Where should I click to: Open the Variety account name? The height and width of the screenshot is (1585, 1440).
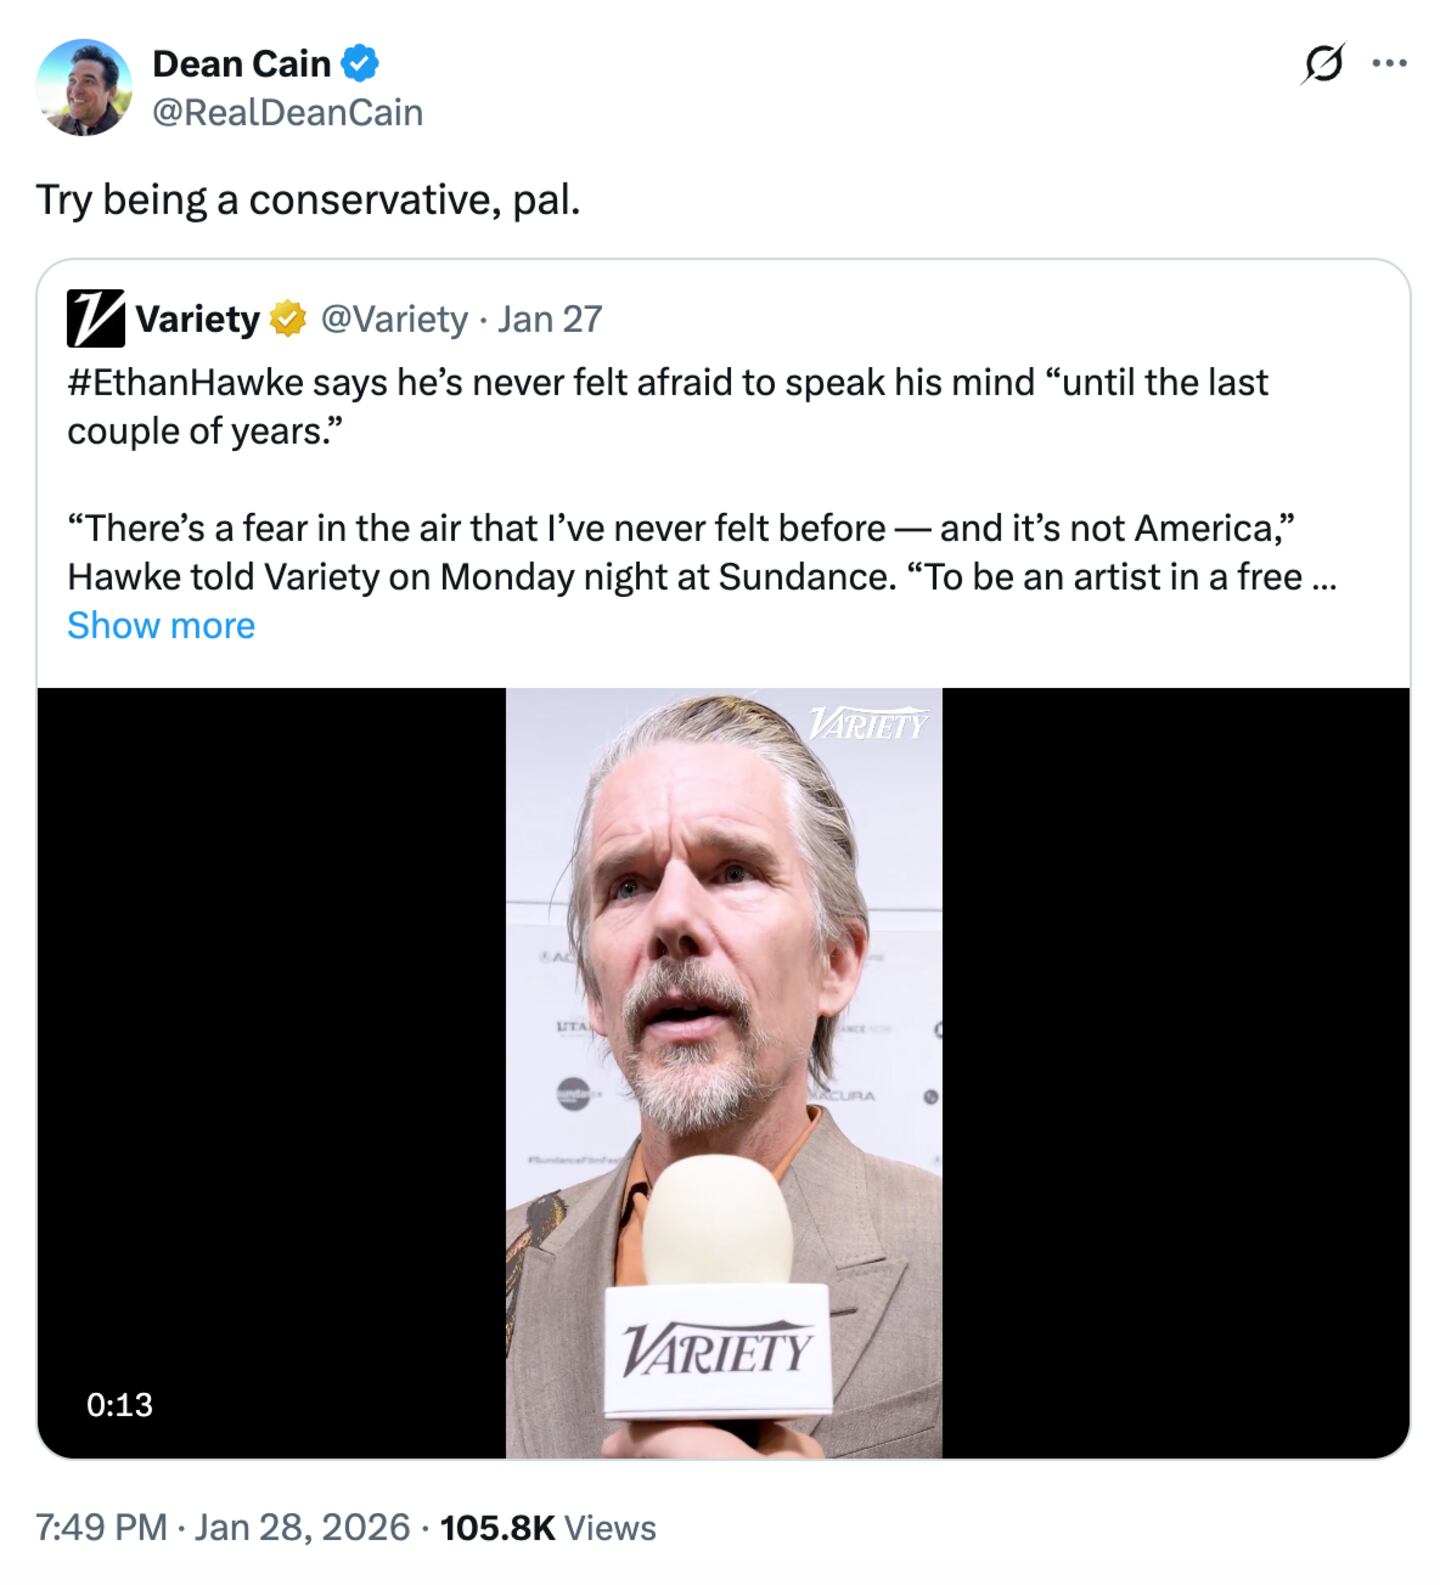pyautogui.click(x=197, y=319)
